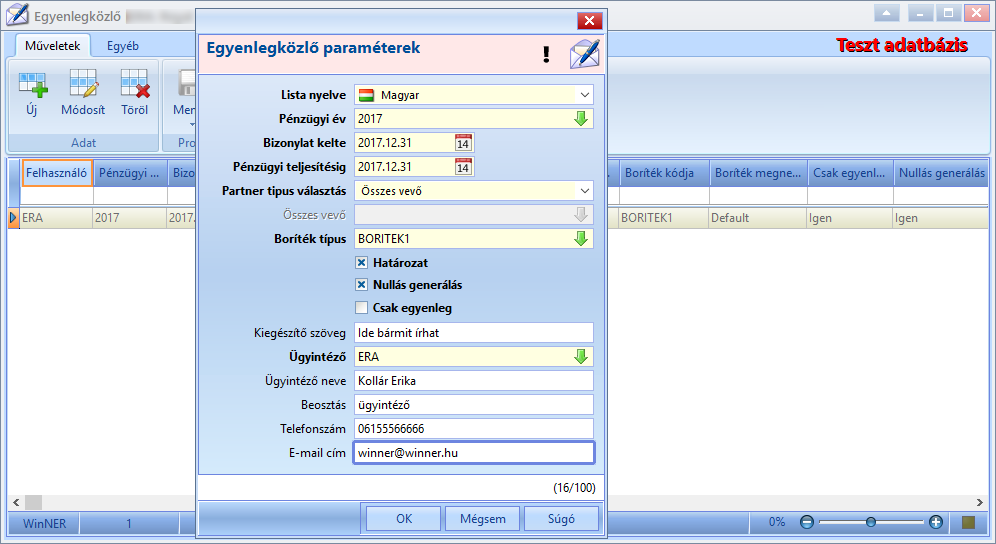Open the Partner típus választás dropdown
The image size is (996, 544).
584,191
